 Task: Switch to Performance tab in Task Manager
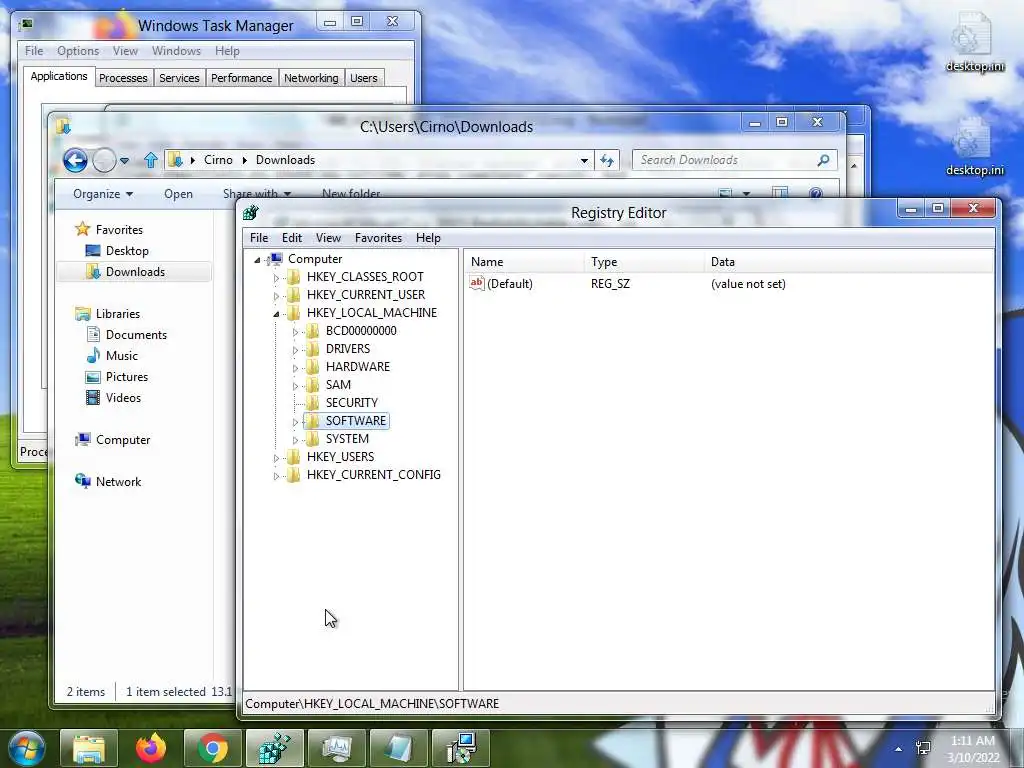[241, 78]
